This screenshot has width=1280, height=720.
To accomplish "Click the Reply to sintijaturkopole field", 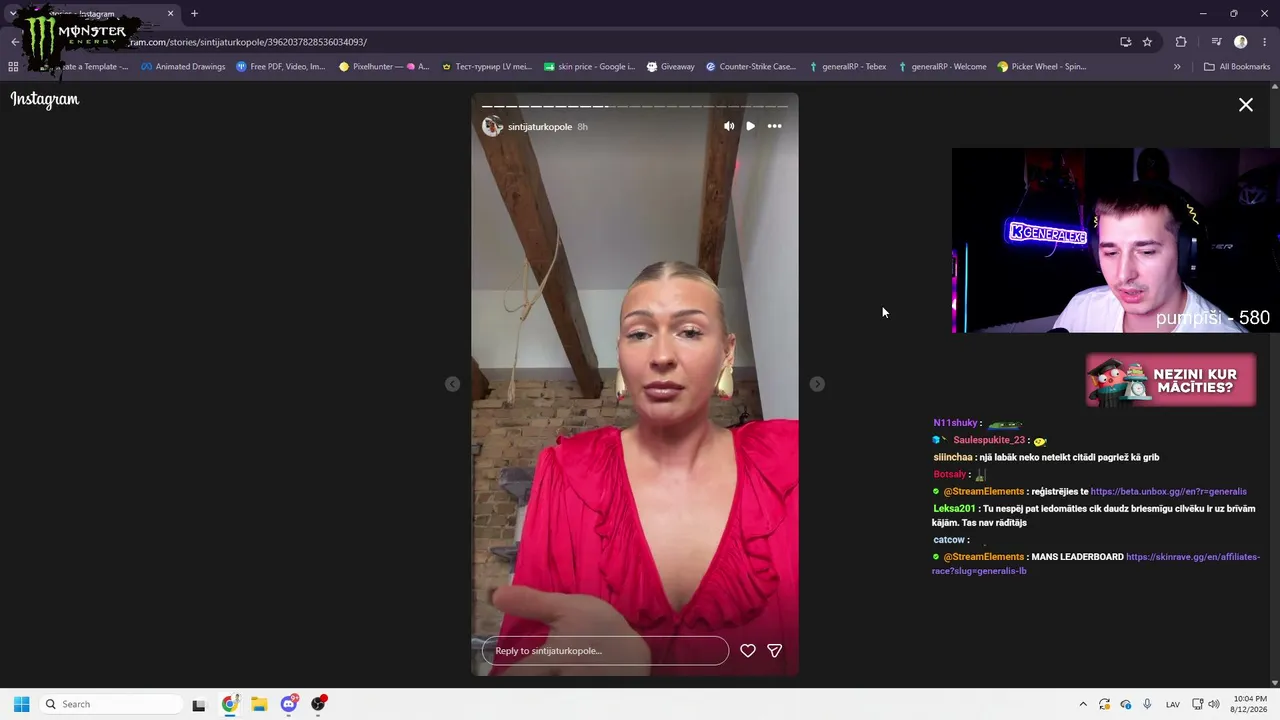I will tap(605, 650).
